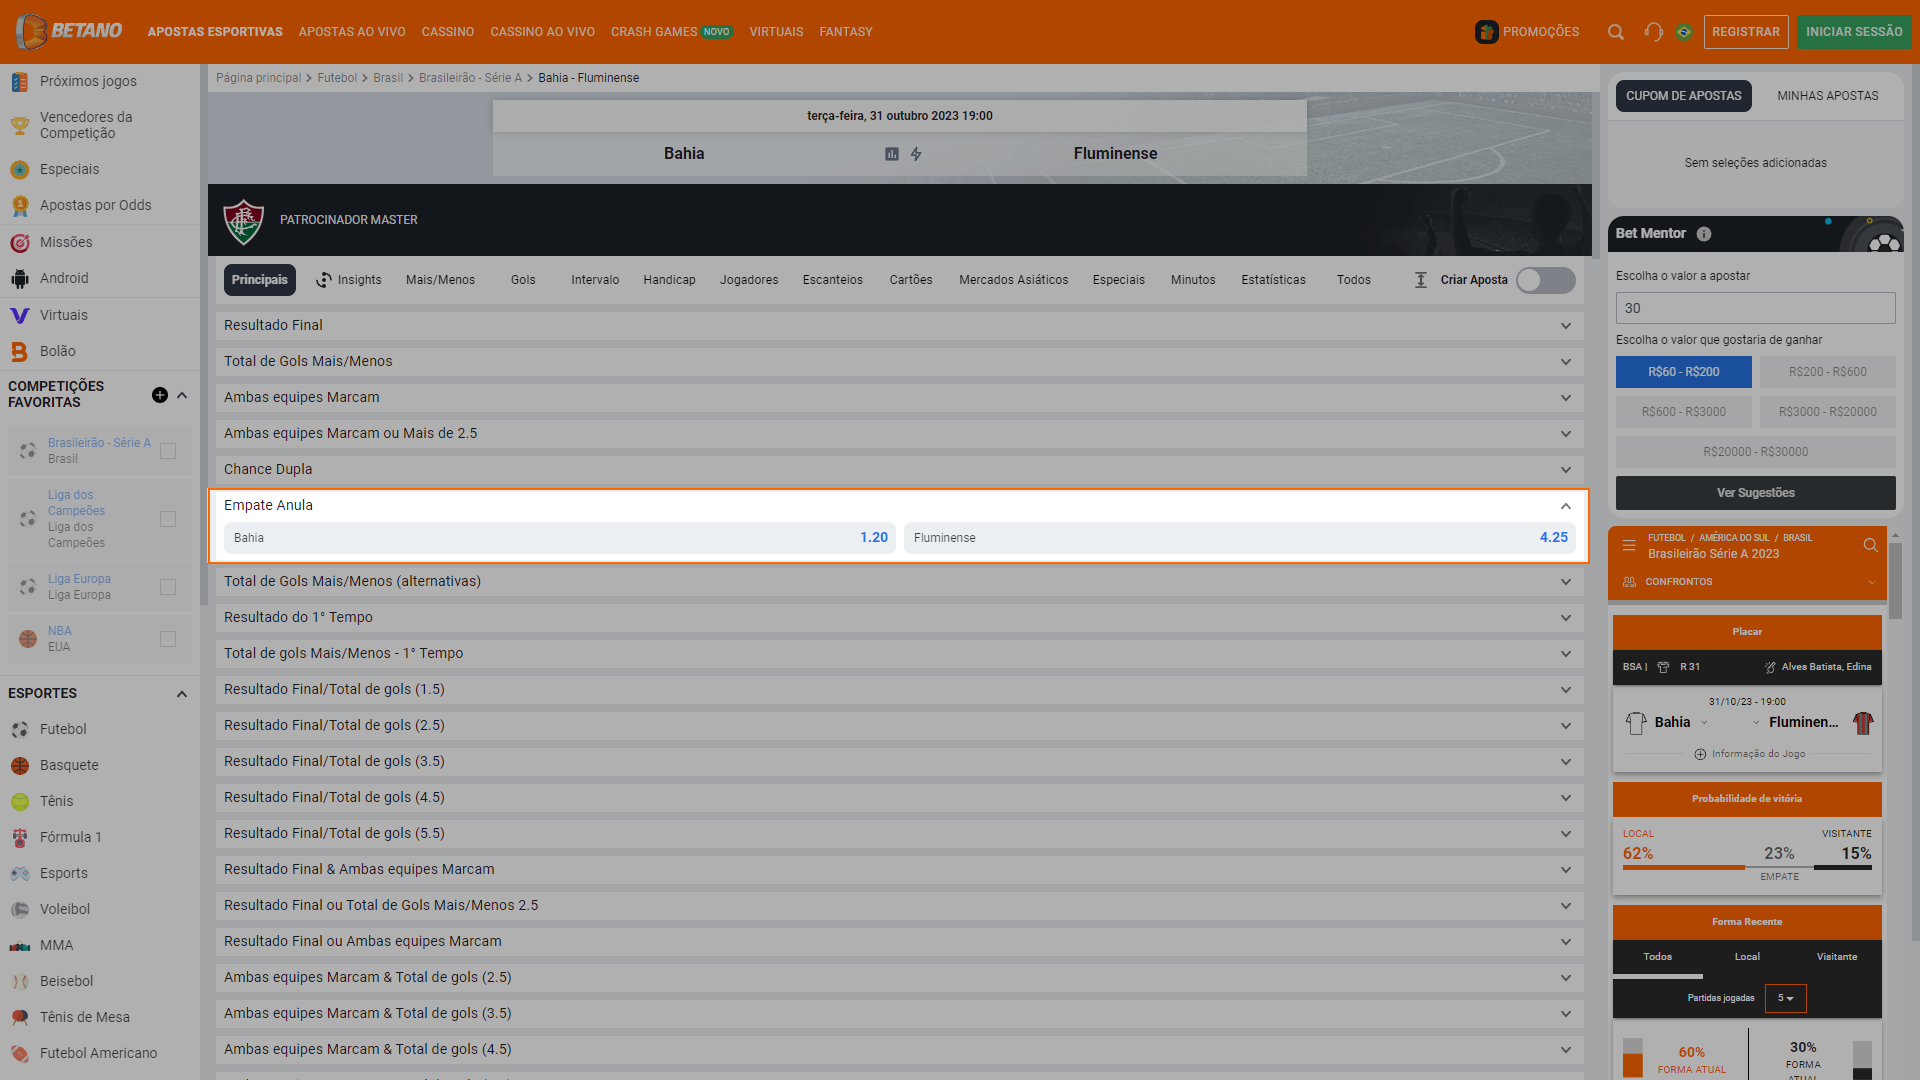Toggle the Criar Aposta switch on
The height and width of the screenshot is (1080, 1920).
pyautogui.click(x=1545, y=280)
